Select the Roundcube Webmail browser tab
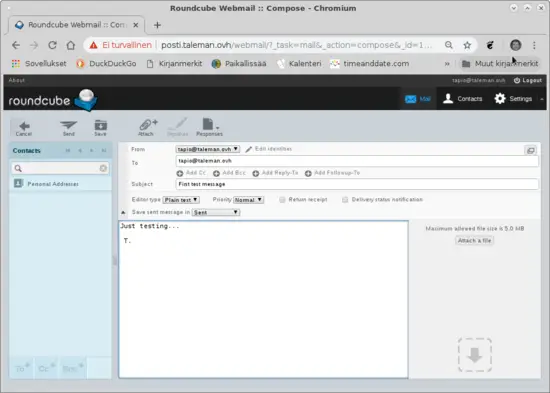 pyautogui.click(x=76, y=25)
